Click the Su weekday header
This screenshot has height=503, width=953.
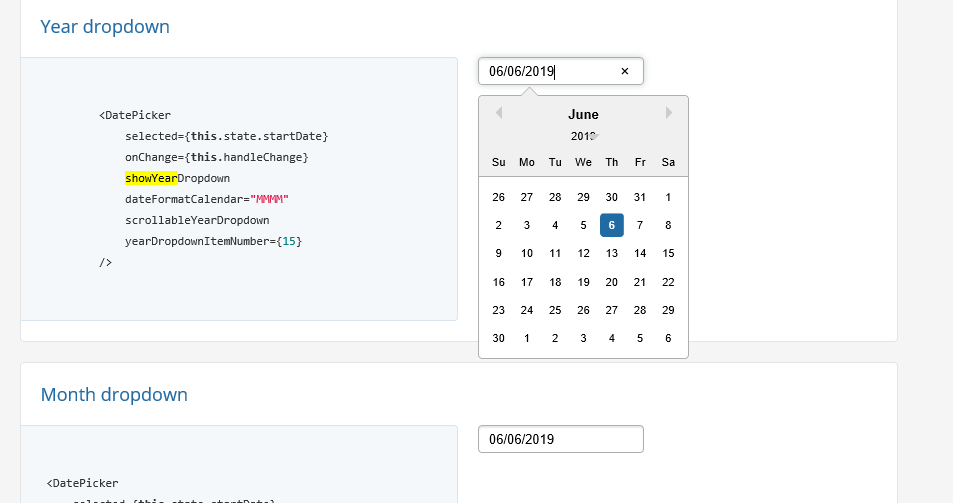[x=498, y=162]
